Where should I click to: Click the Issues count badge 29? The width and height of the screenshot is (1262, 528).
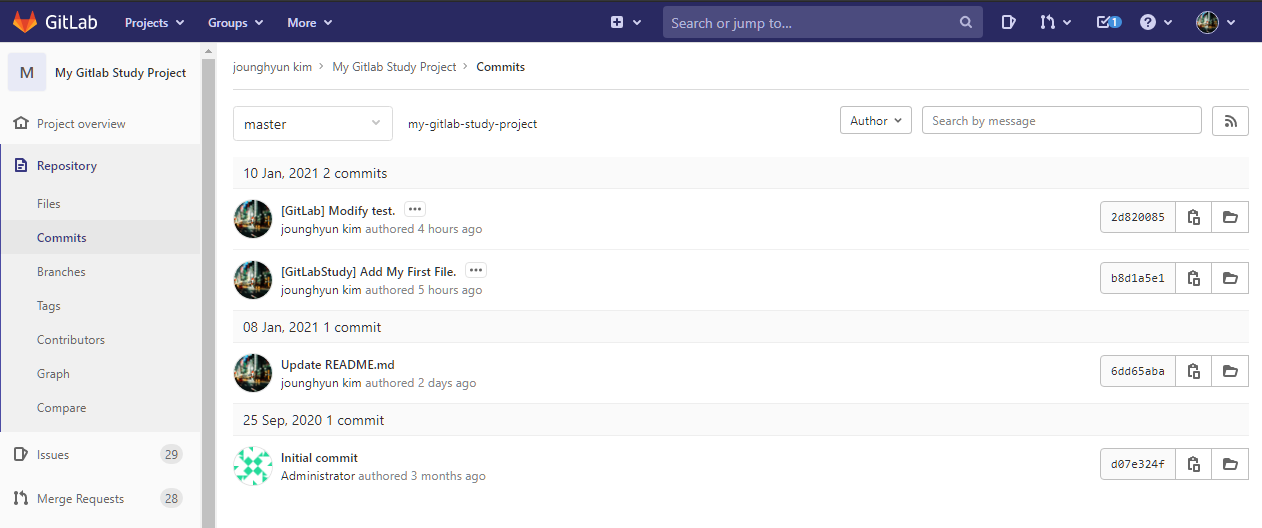171,454
